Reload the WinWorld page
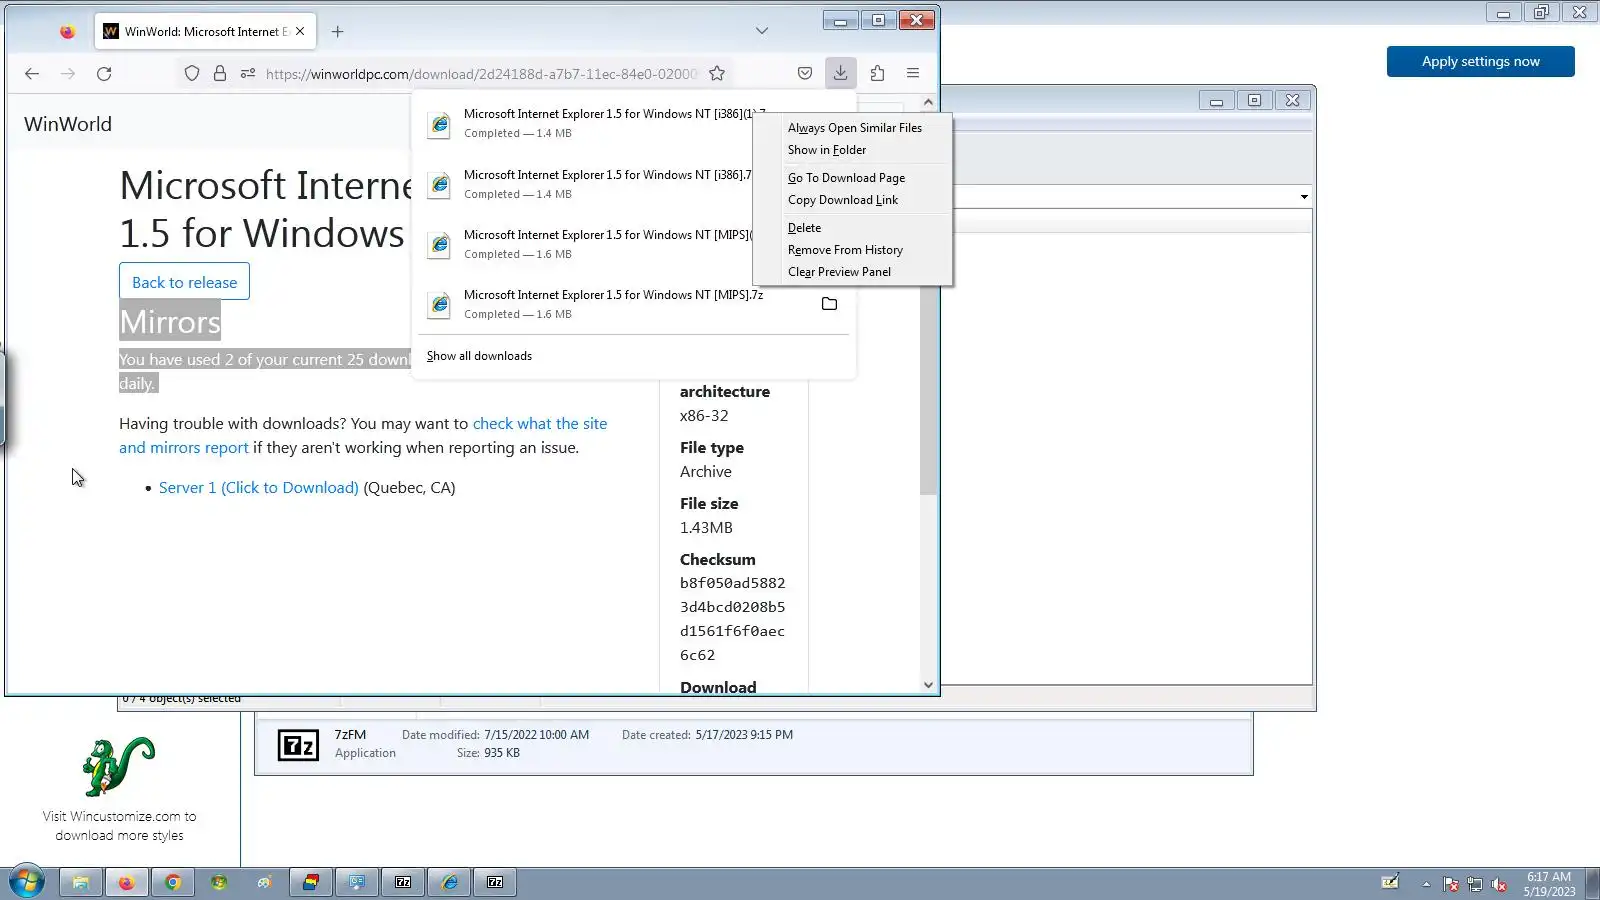This screenshot has width=1600, height=900. (104, 73)
